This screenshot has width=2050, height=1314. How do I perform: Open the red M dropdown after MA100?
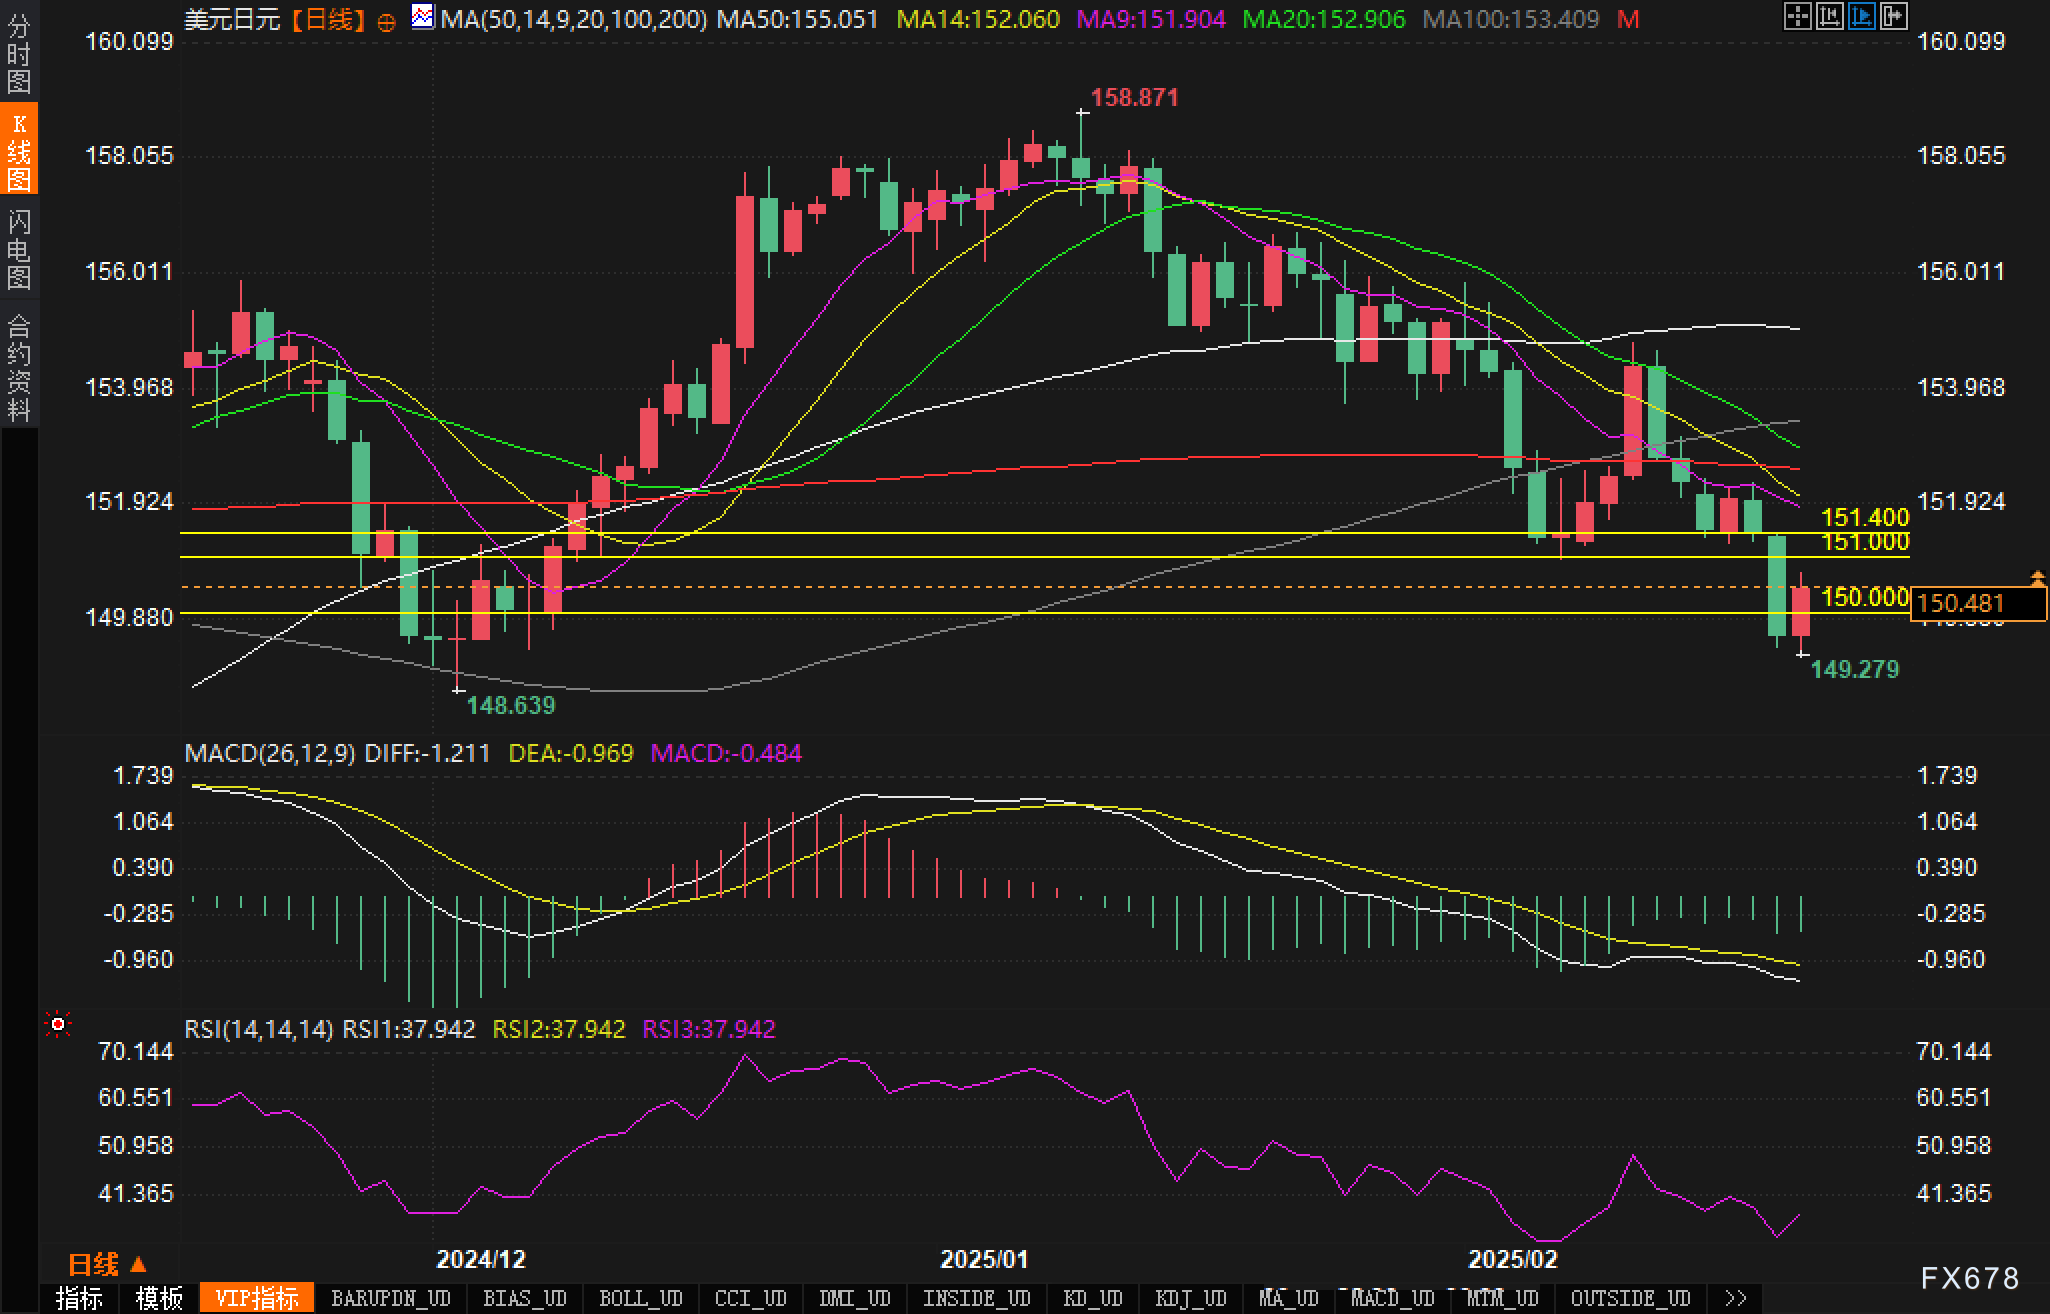1628,19
